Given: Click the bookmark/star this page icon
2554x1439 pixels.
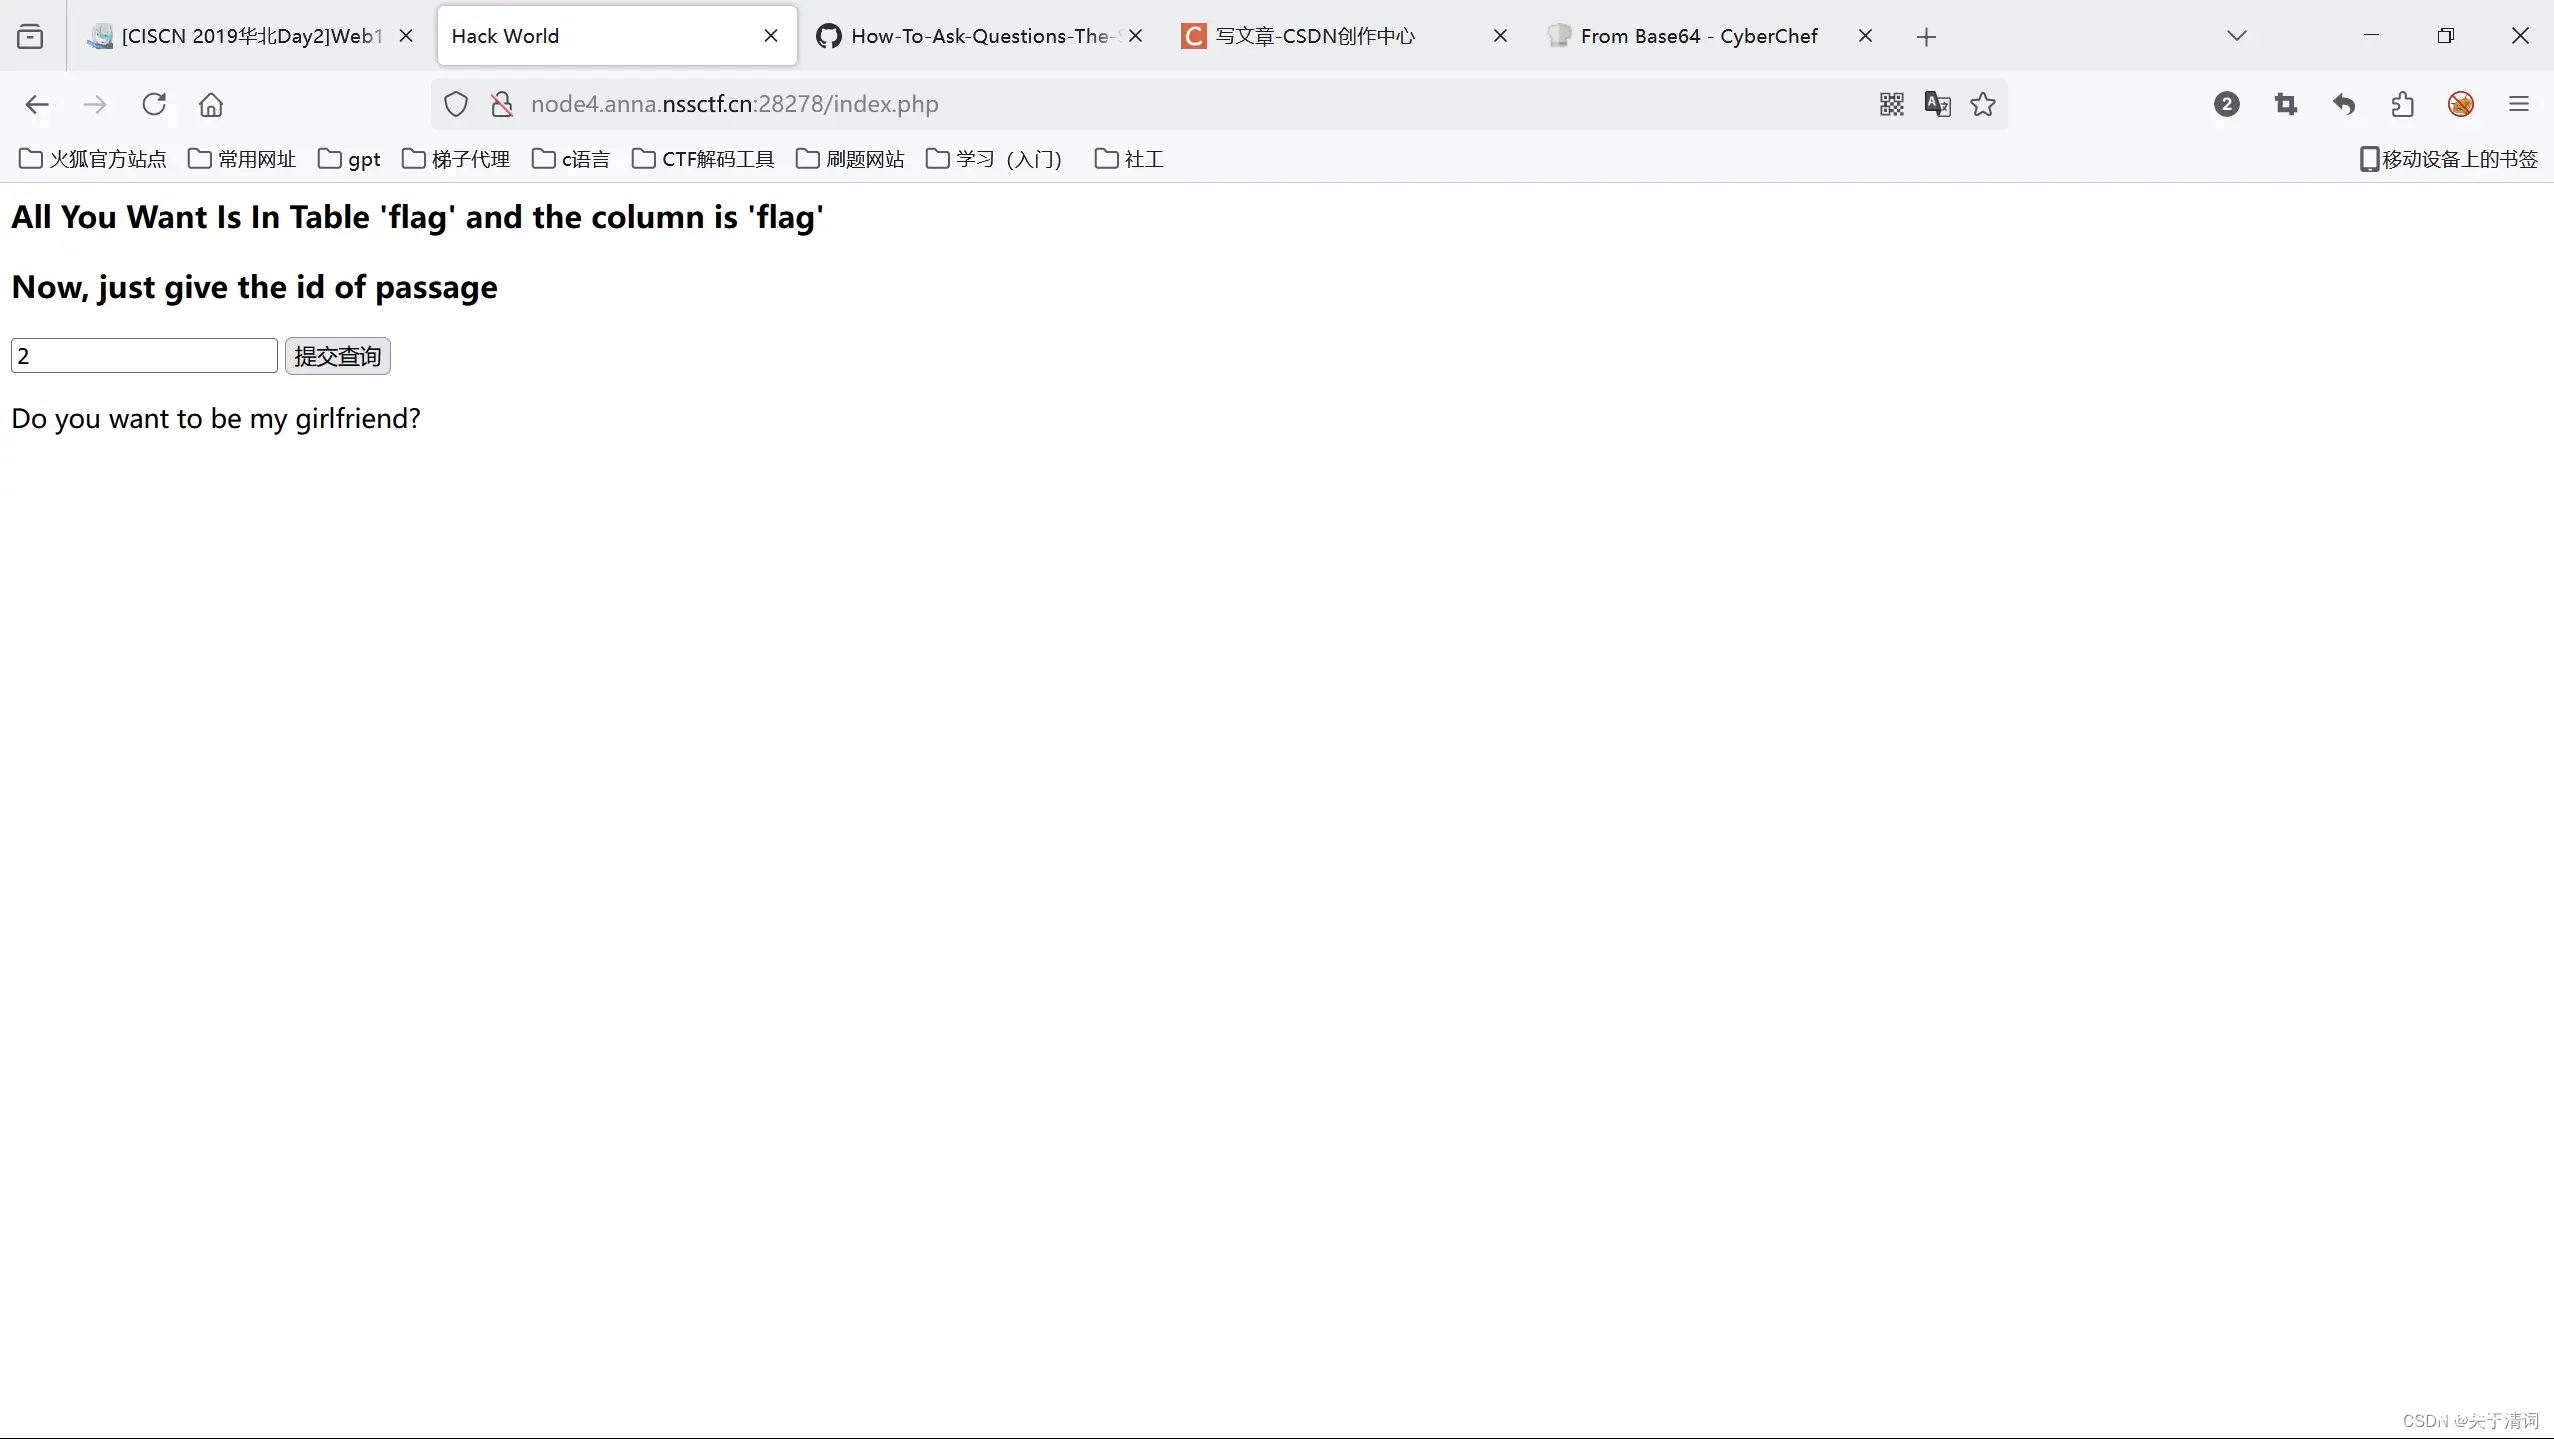Looking at the screenshot, I should [1982, 104].
